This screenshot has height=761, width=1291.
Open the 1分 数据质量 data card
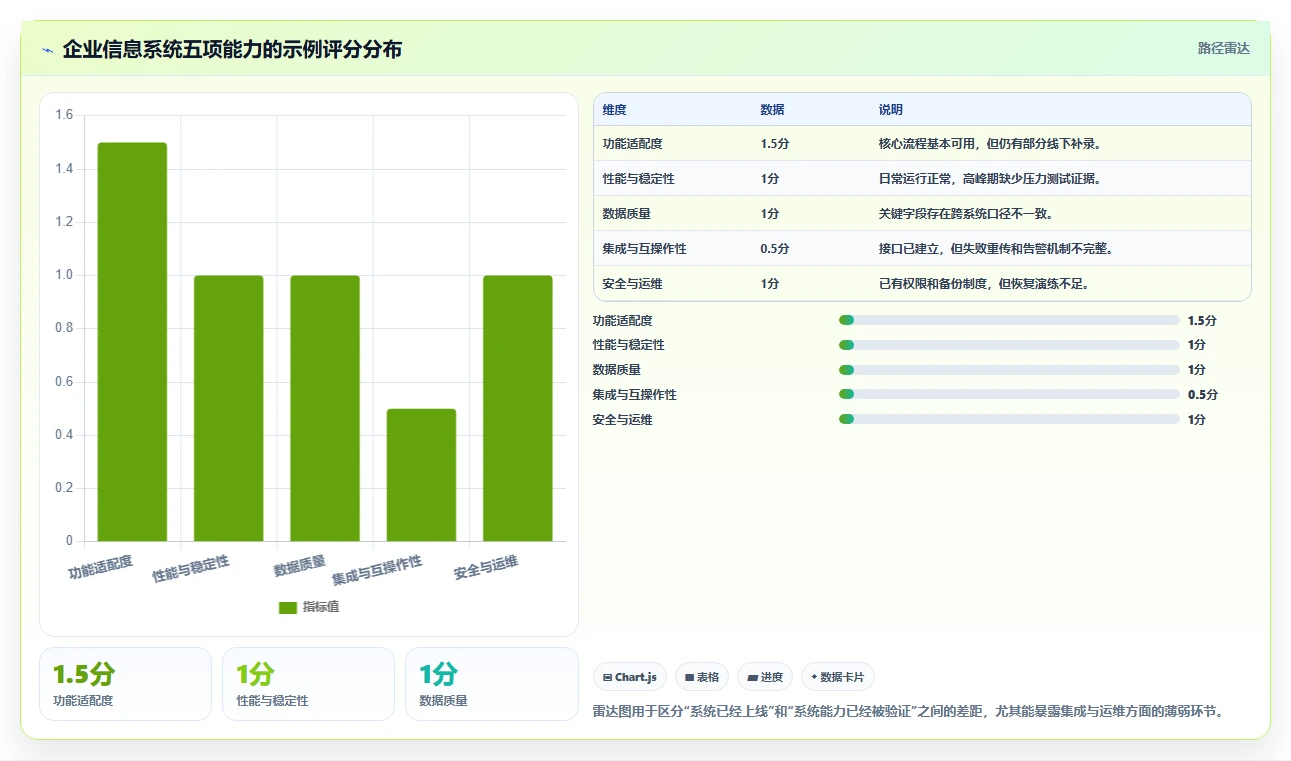pyautogui.click(x=492, y=684)
